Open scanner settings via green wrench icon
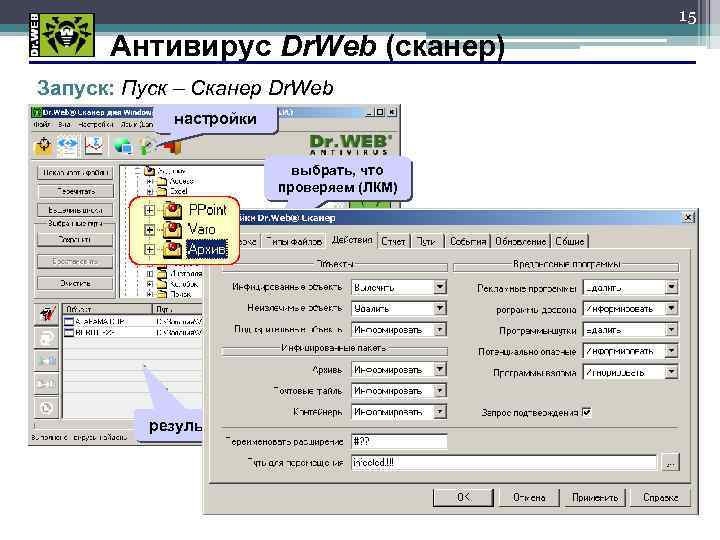Viewport: 720px width, 540px height. click(x=147, y=146)
